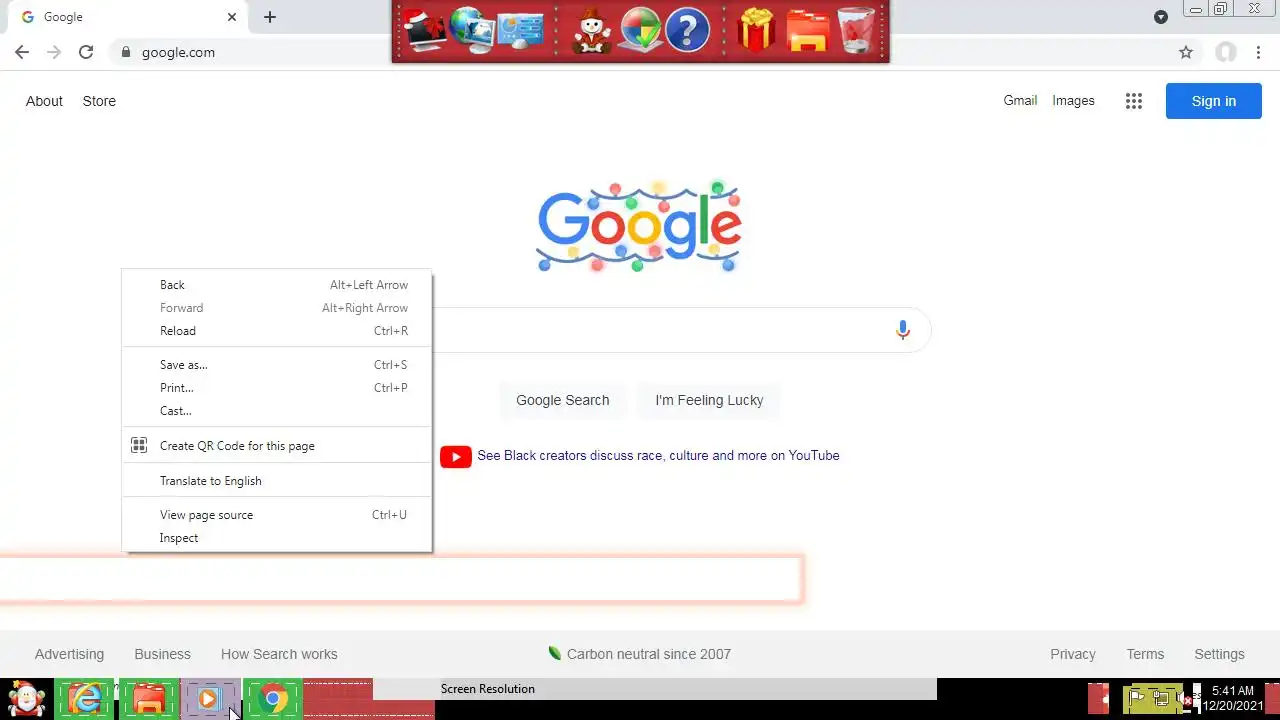Click the Chrome icon on the taskbar
The width and height of the screenshot is (1280, 720).
coord(273,699)
